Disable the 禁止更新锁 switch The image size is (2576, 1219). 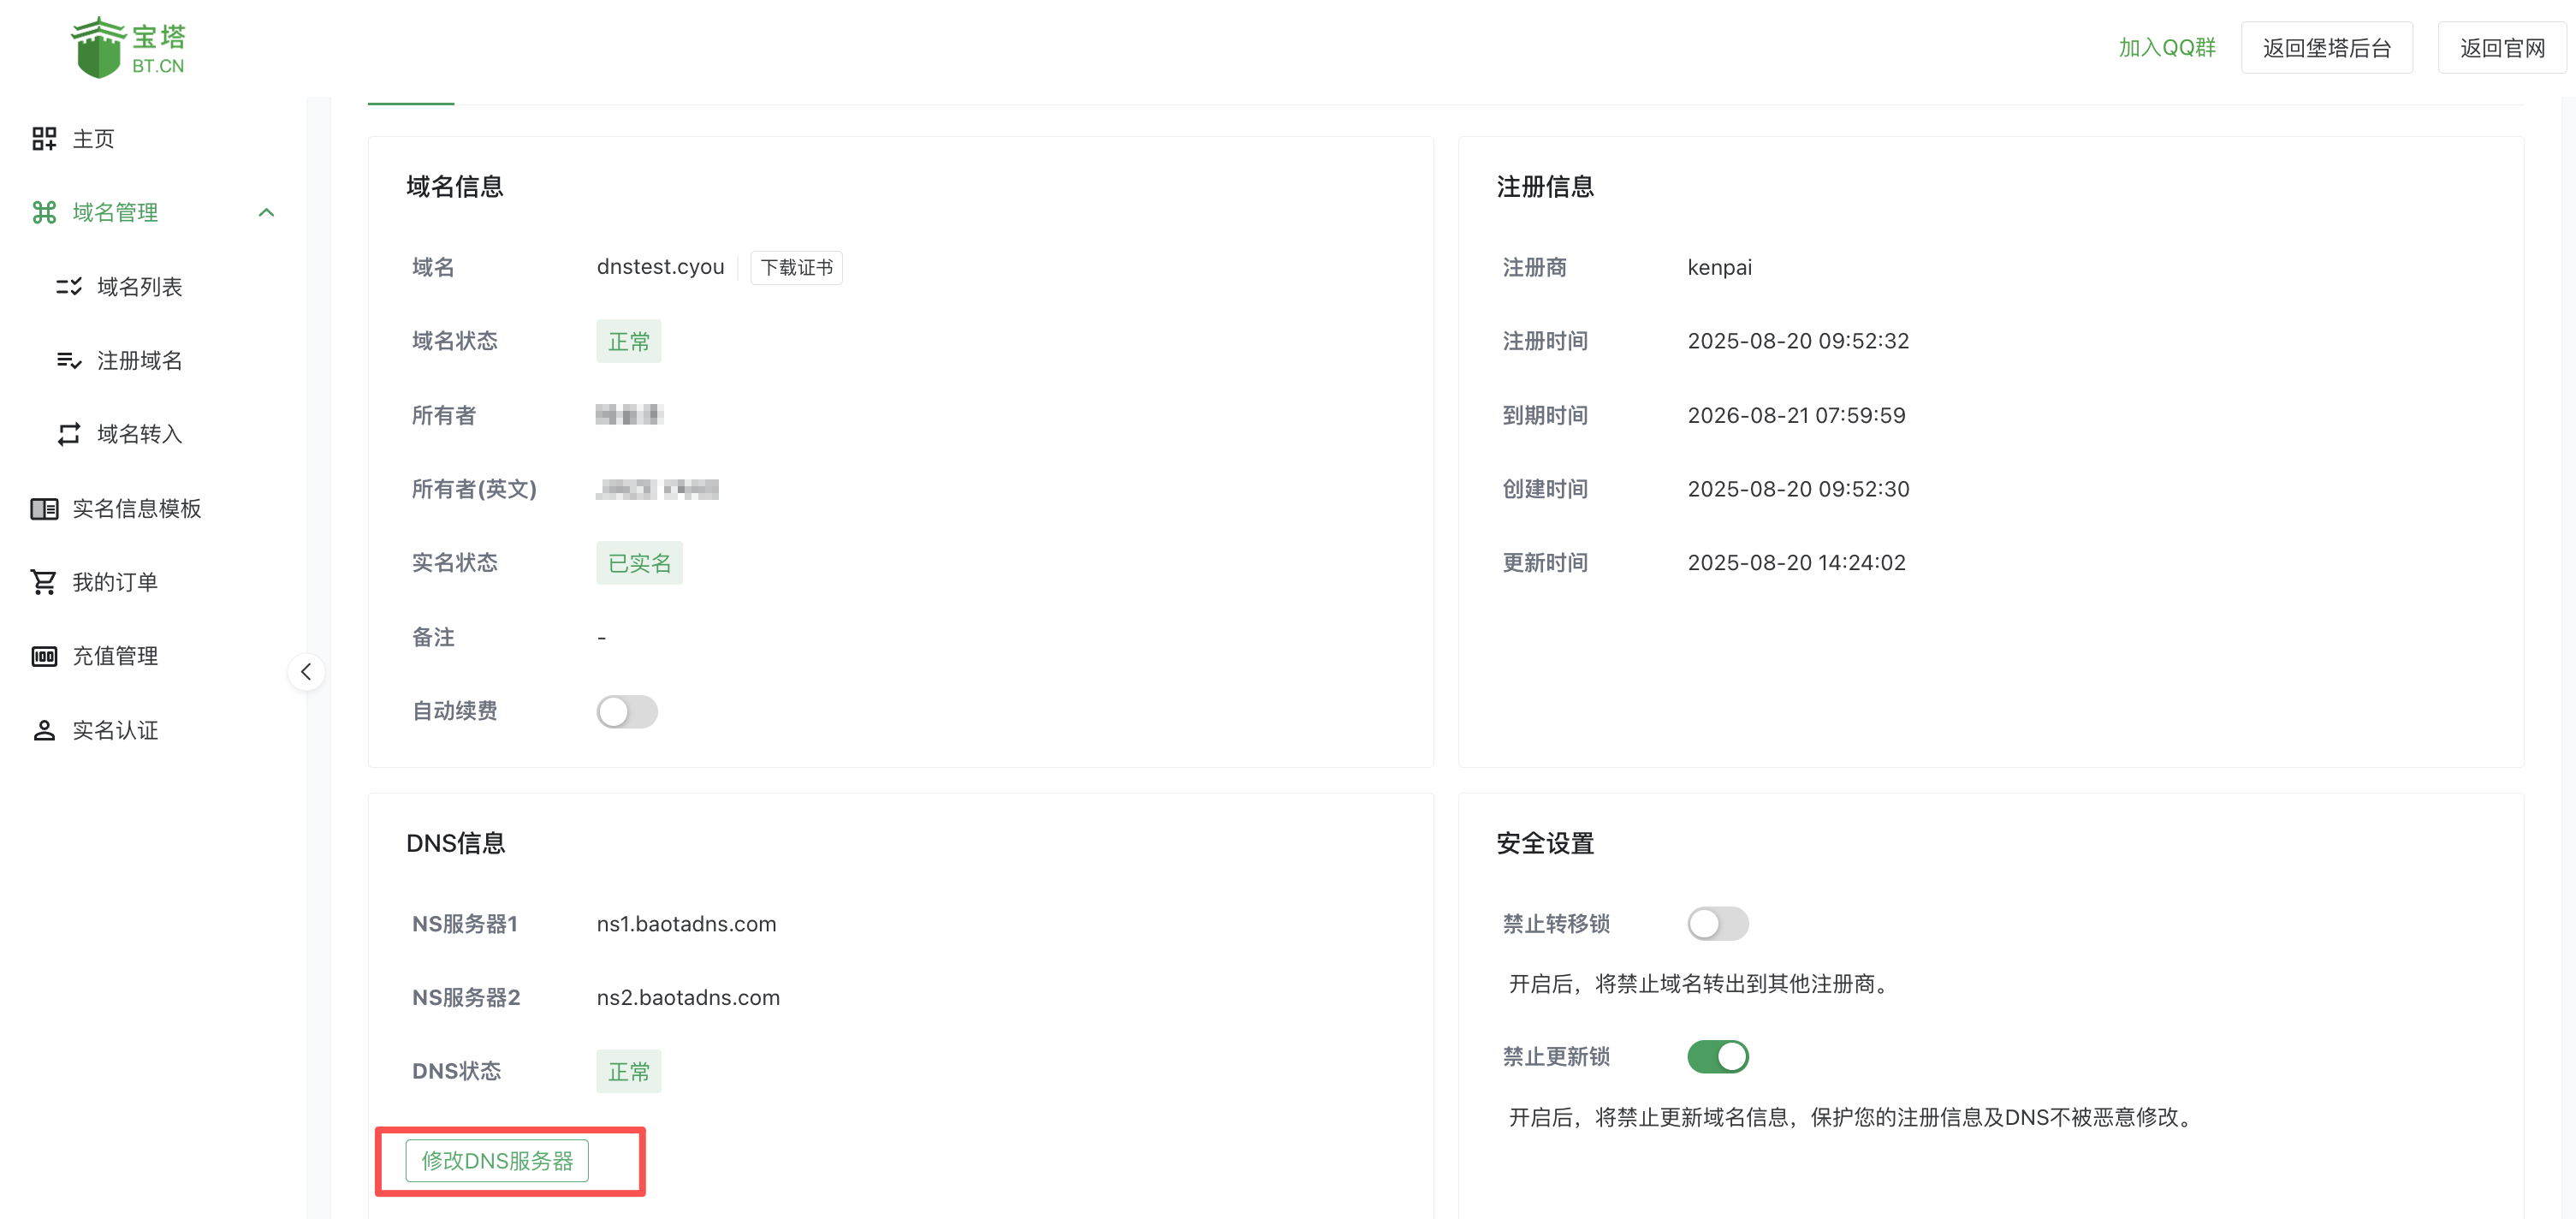point(1717,1056)
